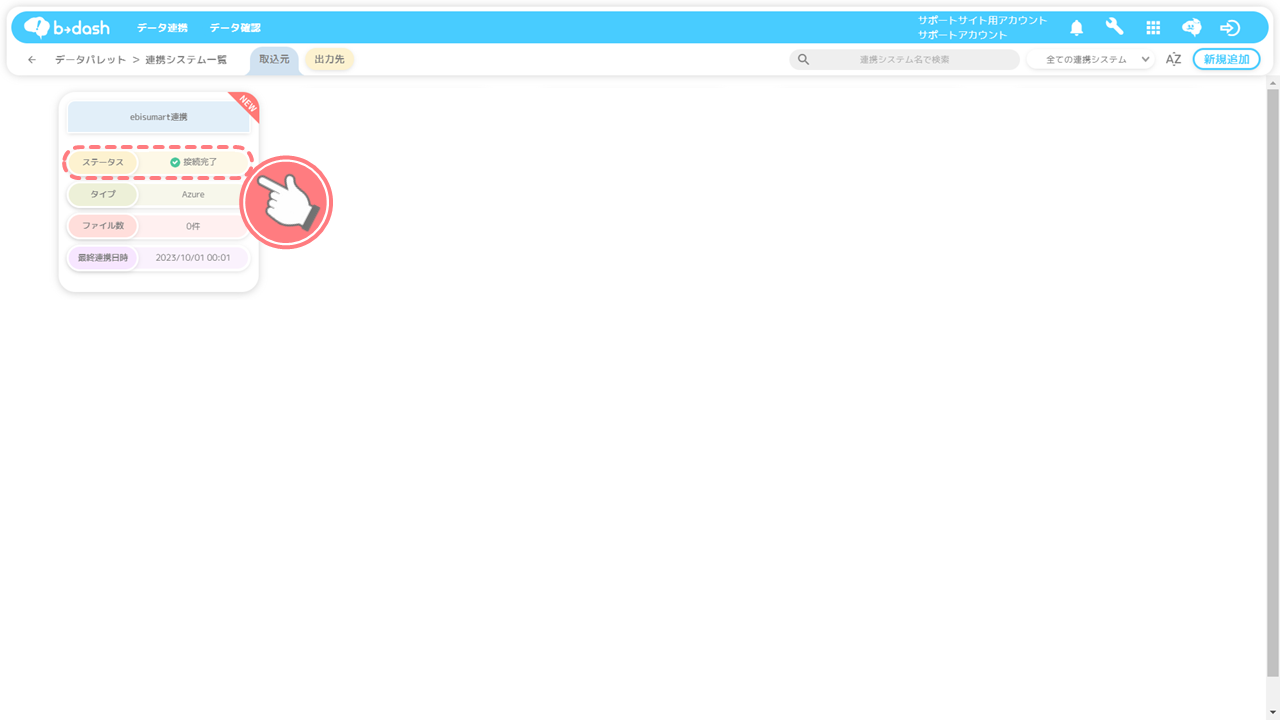Switch to the 出力先 tab
The image size is (1280, 720).
click(329, 59)
